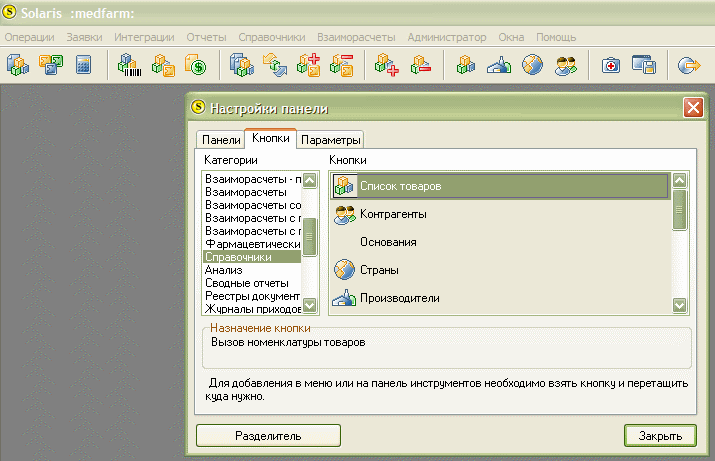Choose the Сводные отчеты category

click(252, 283)
